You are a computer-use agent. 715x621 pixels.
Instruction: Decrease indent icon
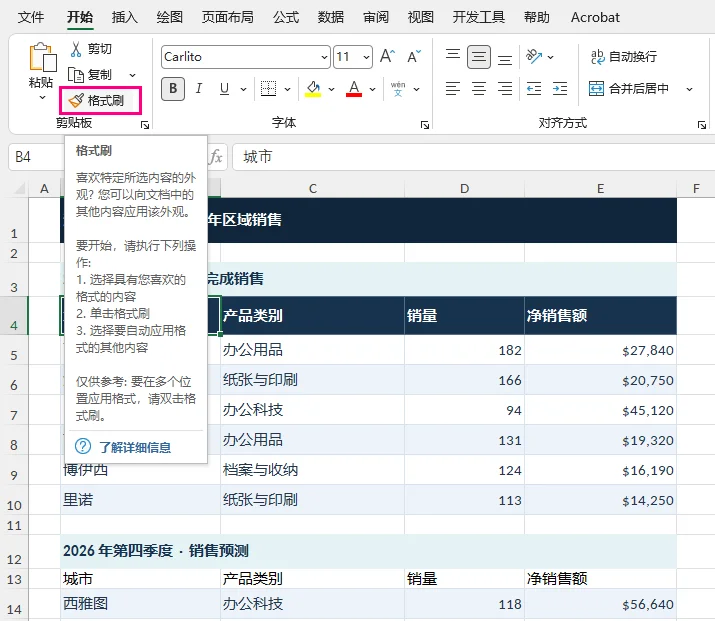click(x=534, y=88)
